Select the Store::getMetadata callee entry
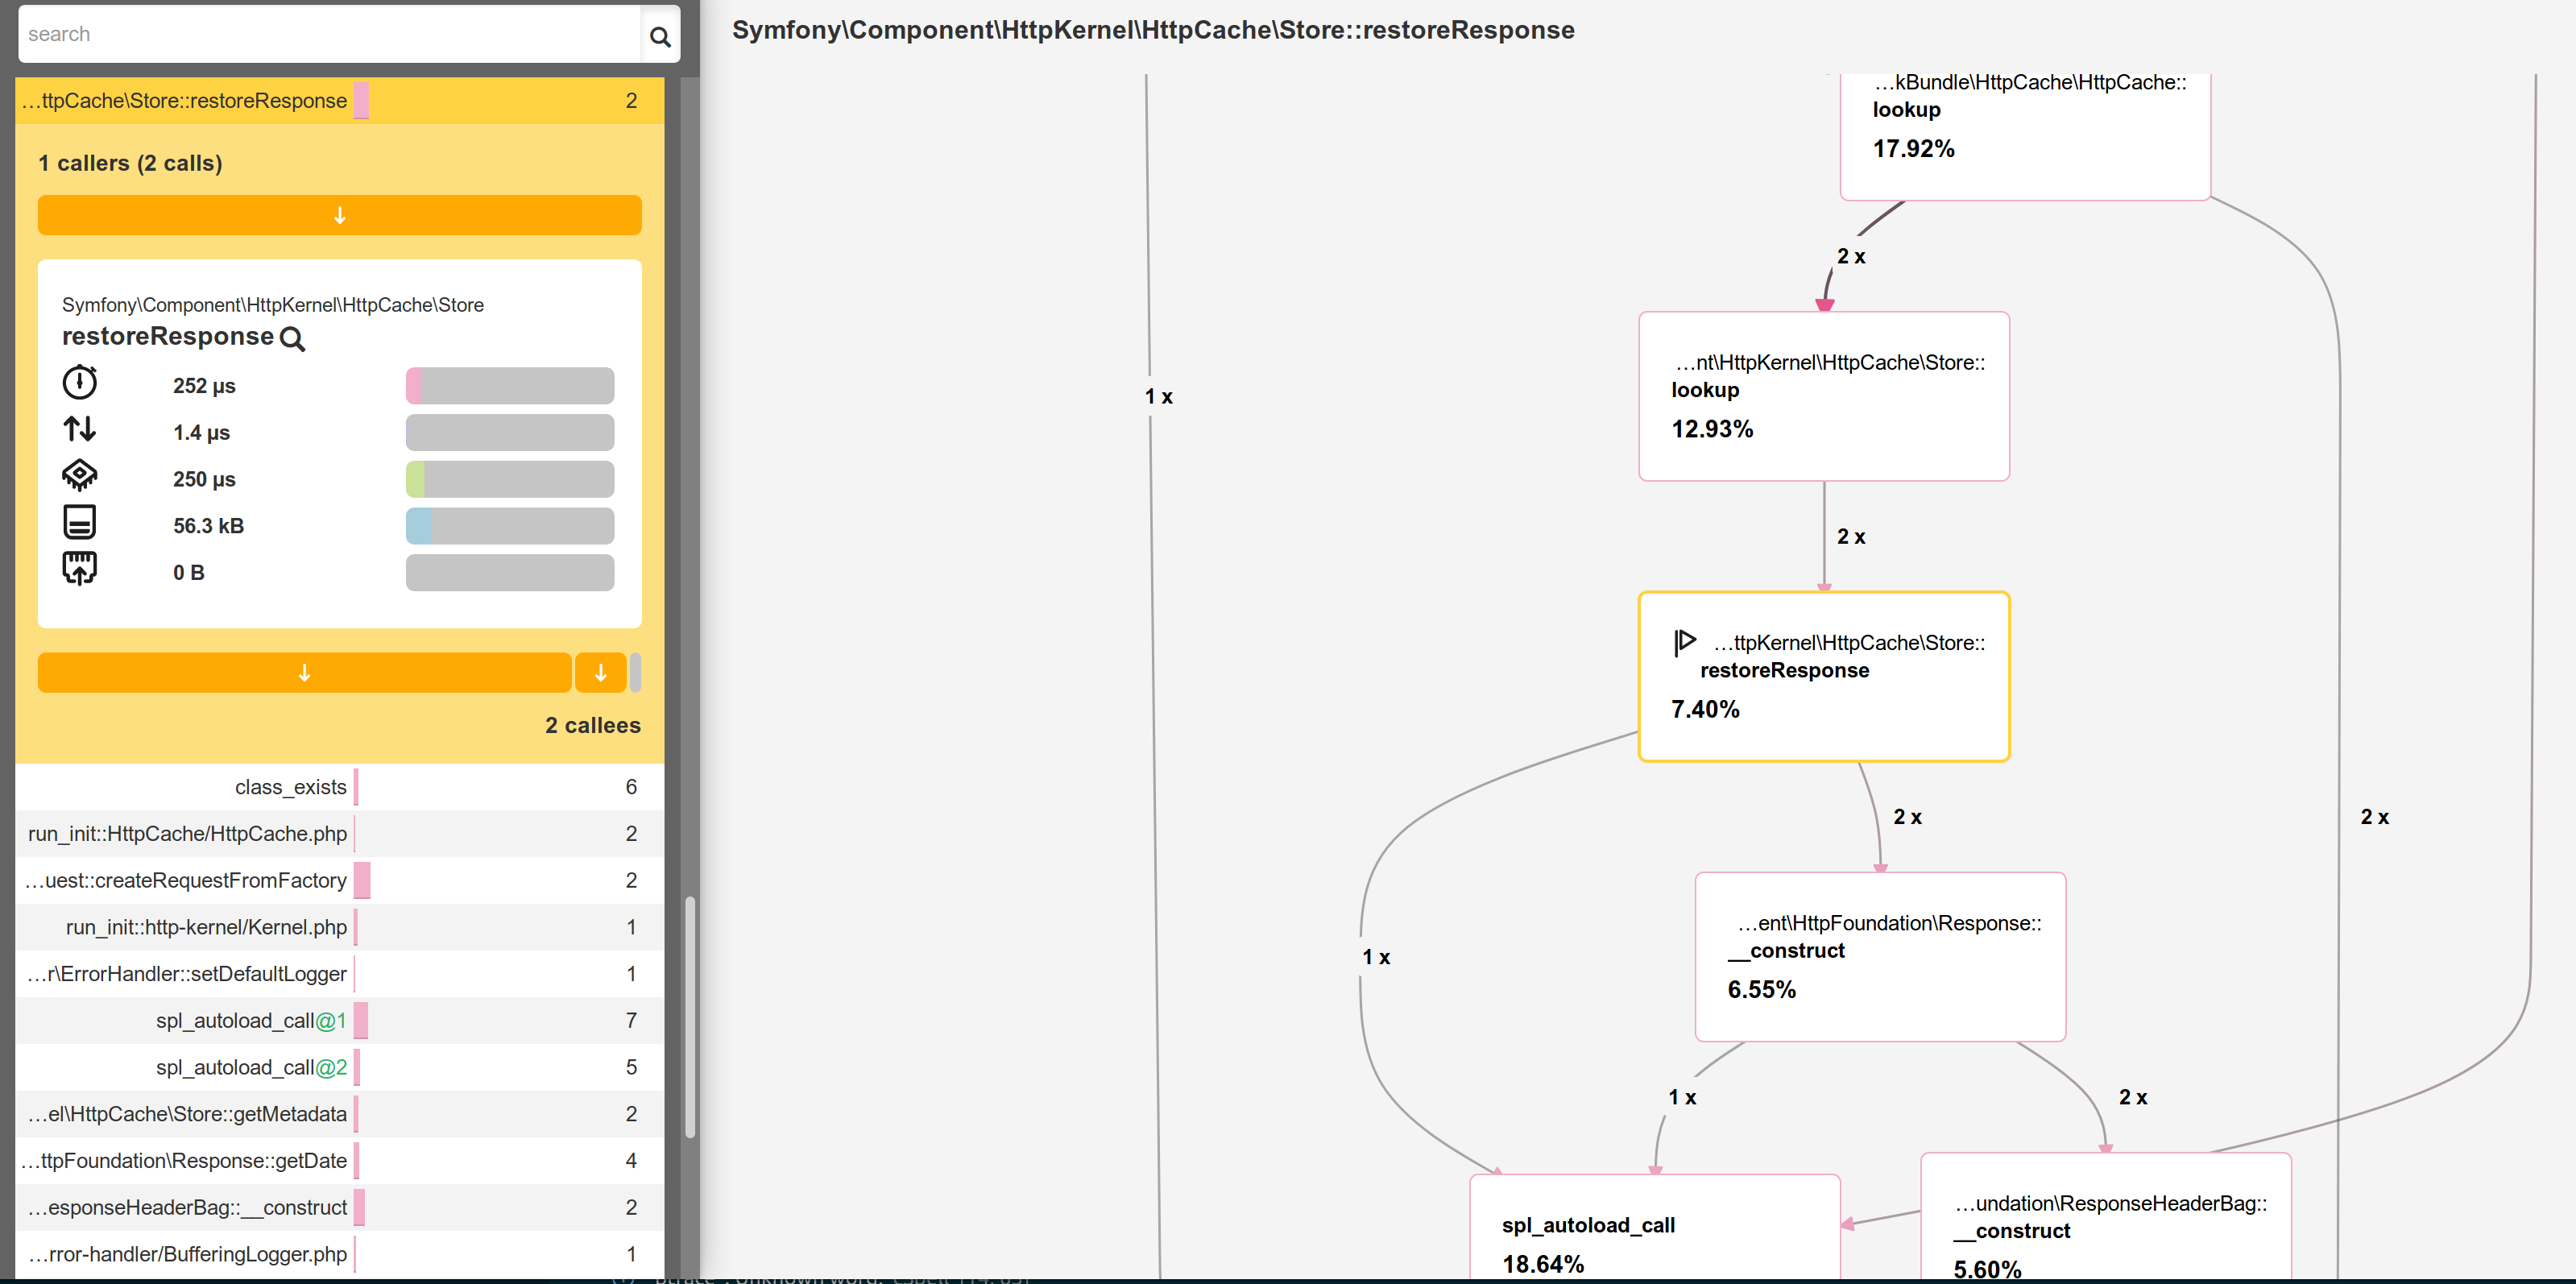2576x1284 pixels. pos(187,1113)
